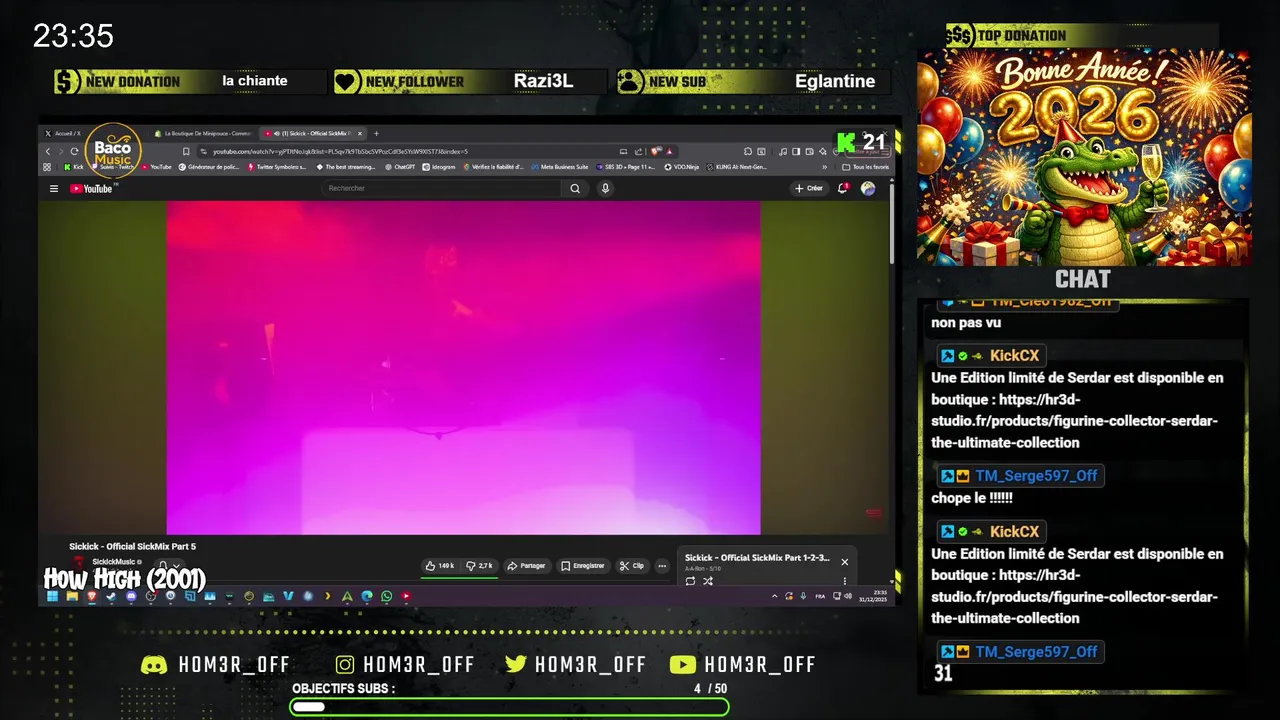Reload the YouTube page

(74, 151)
